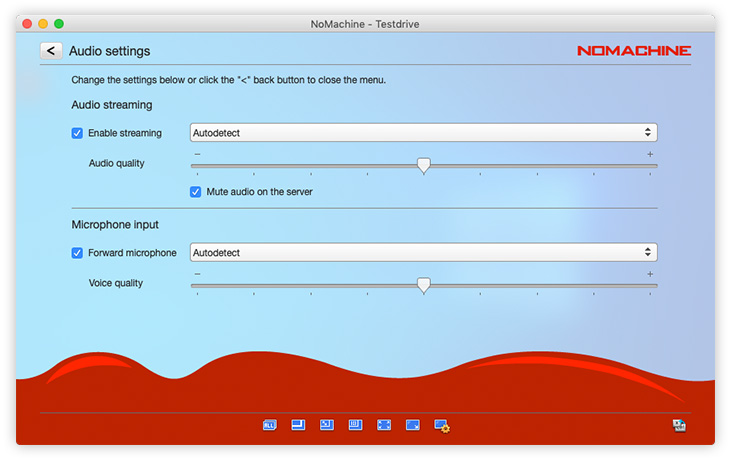
Task: Minimize the window with the yellow button
Action: 43,23
